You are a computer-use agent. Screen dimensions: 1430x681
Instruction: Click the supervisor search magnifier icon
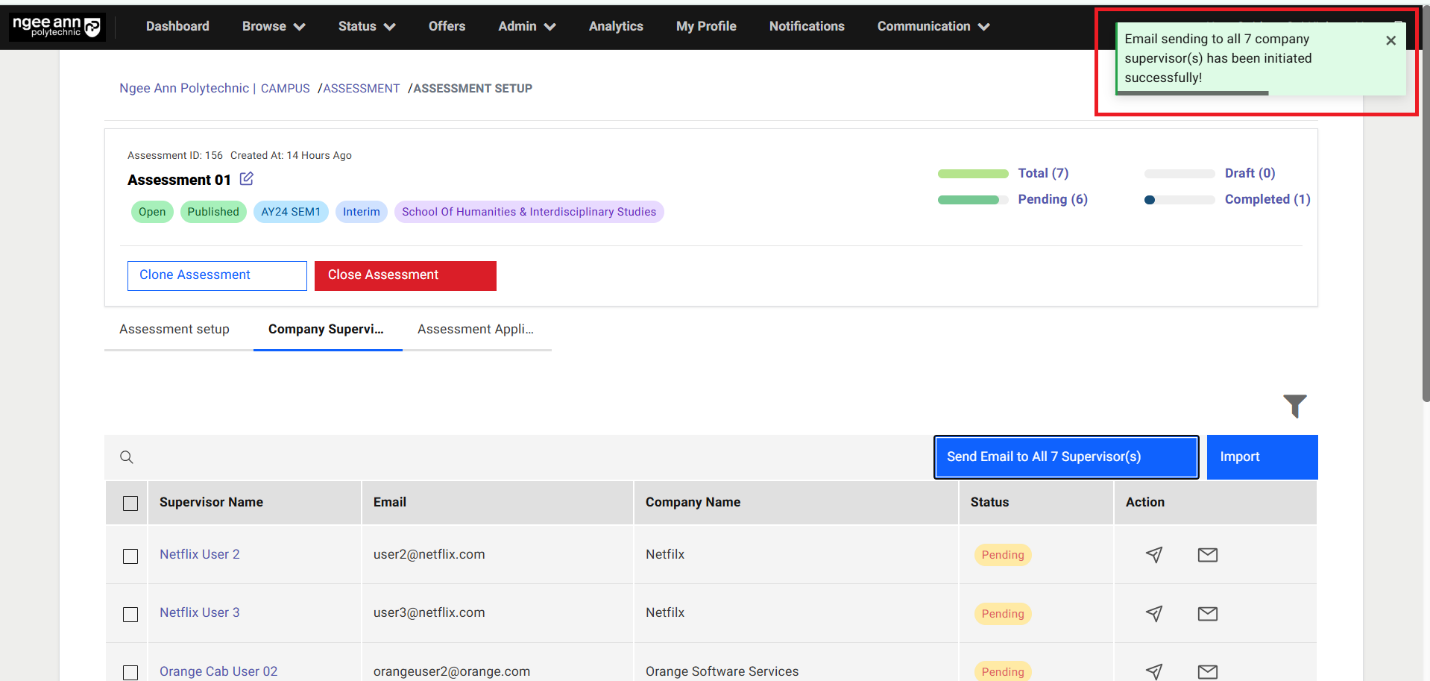tap(127, 457)
